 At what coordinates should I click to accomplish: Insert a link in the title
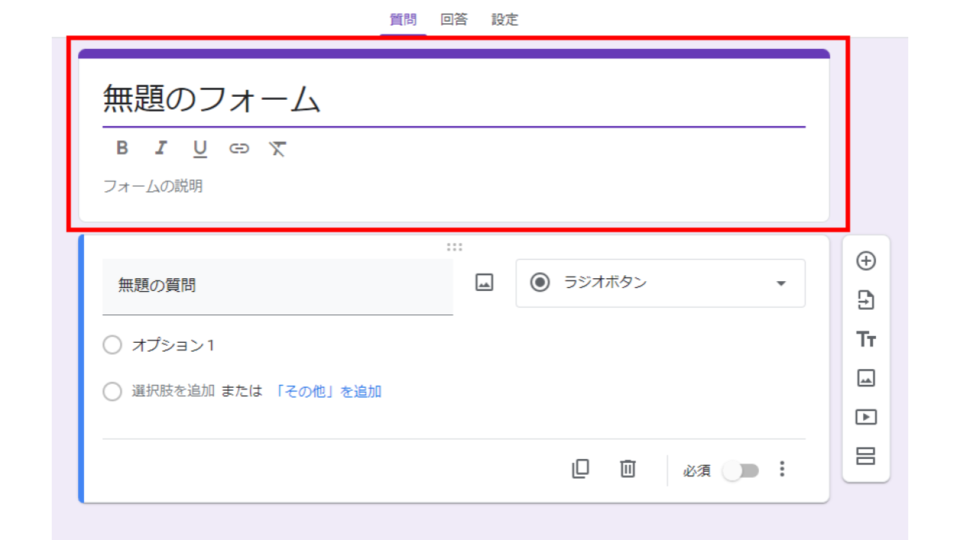point(239,148)
